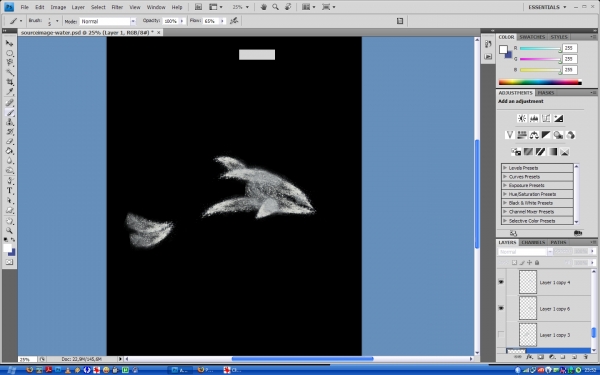Add a Black & White adjustment

click(546, 135)
